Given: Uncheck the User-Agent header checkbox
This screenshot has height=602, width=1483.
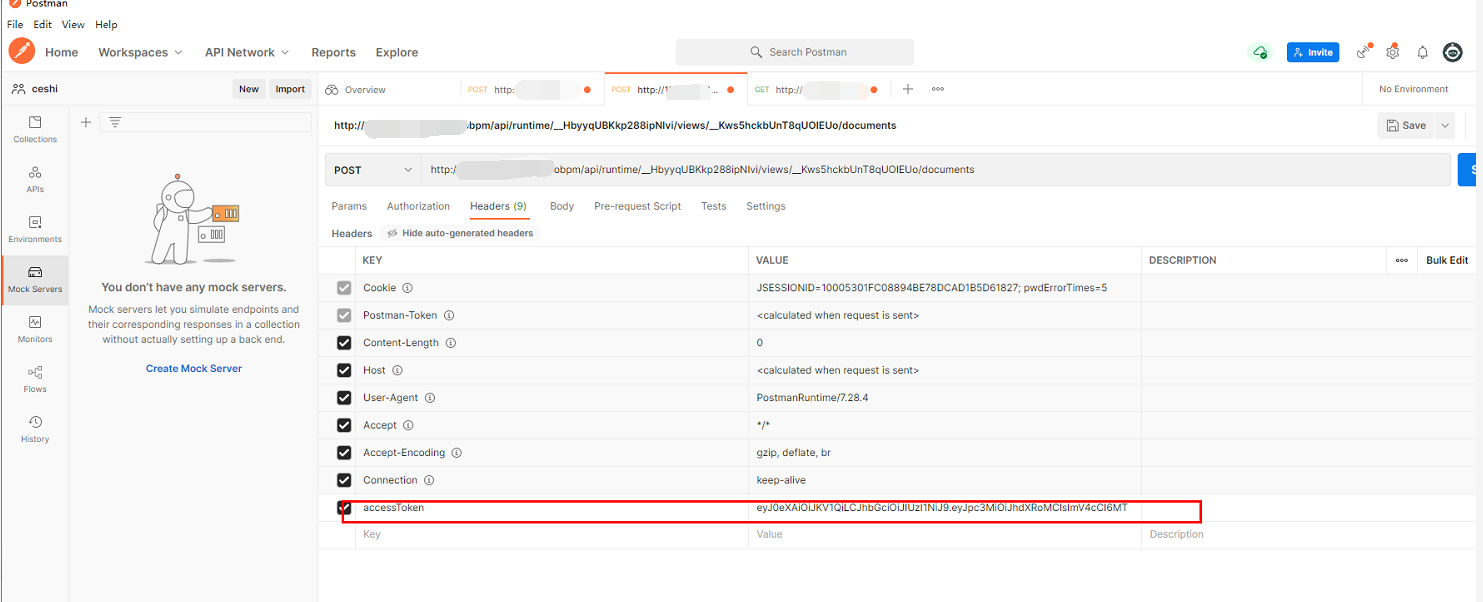Looking at the screenshot, I should pyautogui.click(x=344, y=398).
